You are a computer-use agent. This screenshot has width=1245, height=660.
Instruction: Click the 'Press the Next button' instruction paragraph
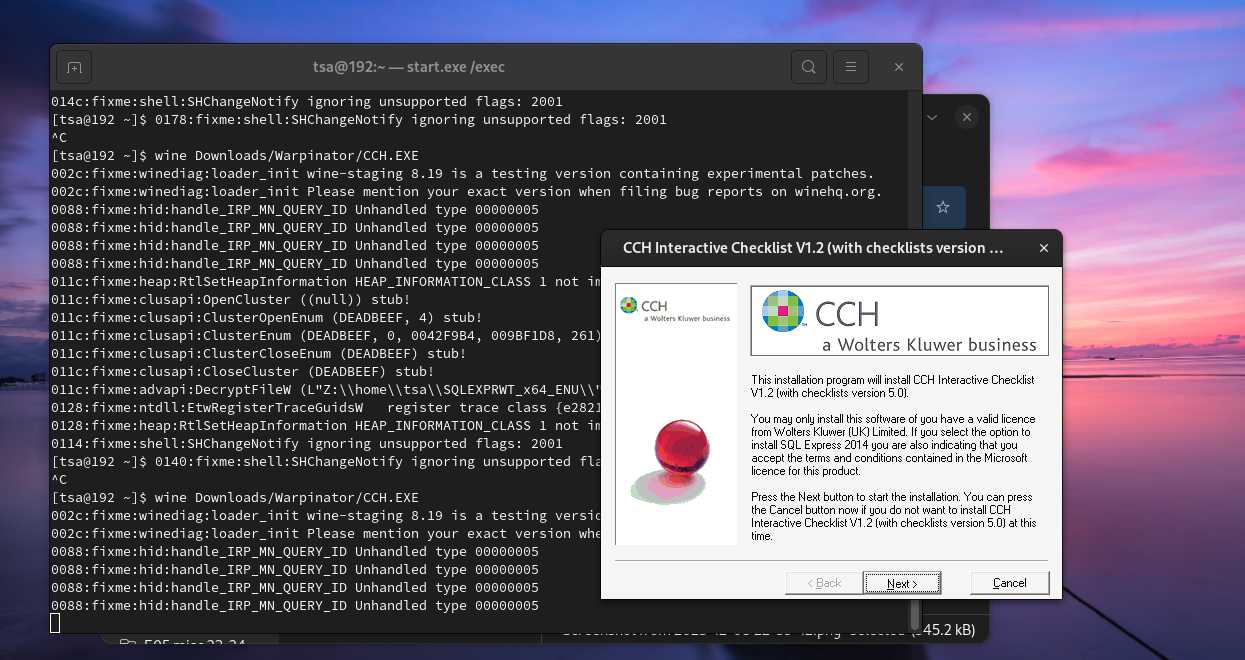pos(893,516)
